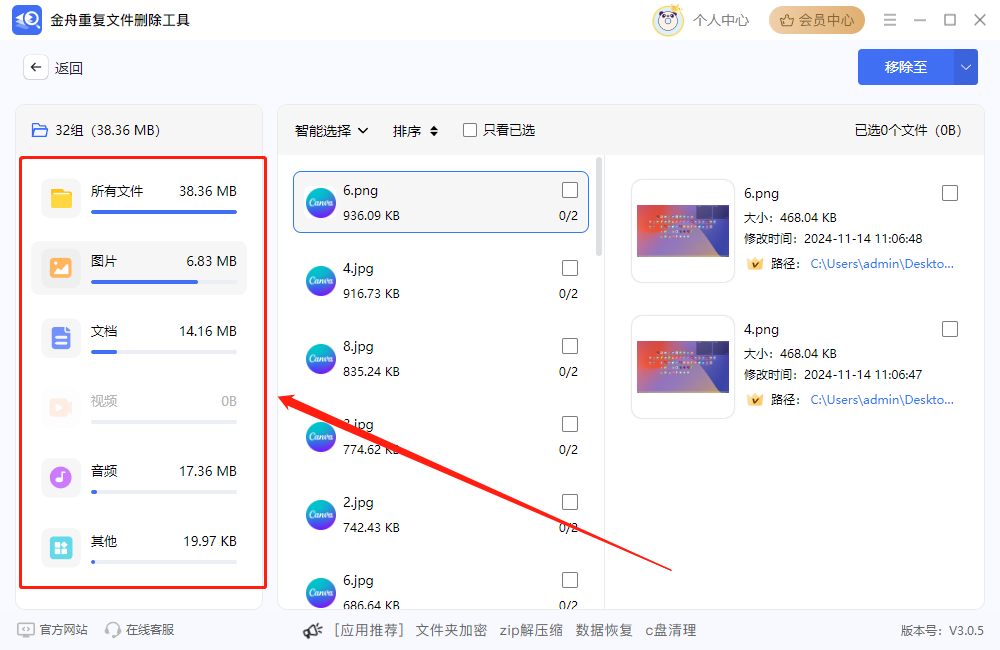Click the 所有文件 size progress bar

164,212
